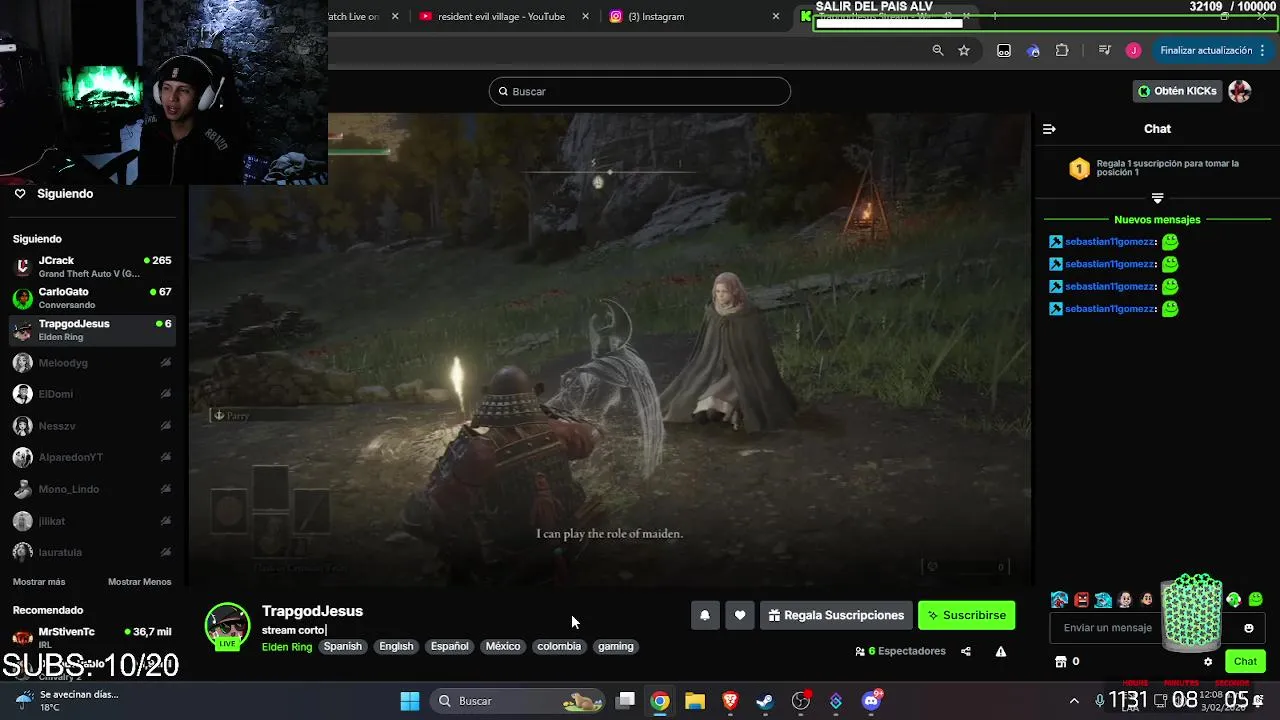The width and height of the screenshot is (1280, 720).
Task: Collapse list with Mostrar Menos
Action: pyautogui.click(x=140, y=582)
